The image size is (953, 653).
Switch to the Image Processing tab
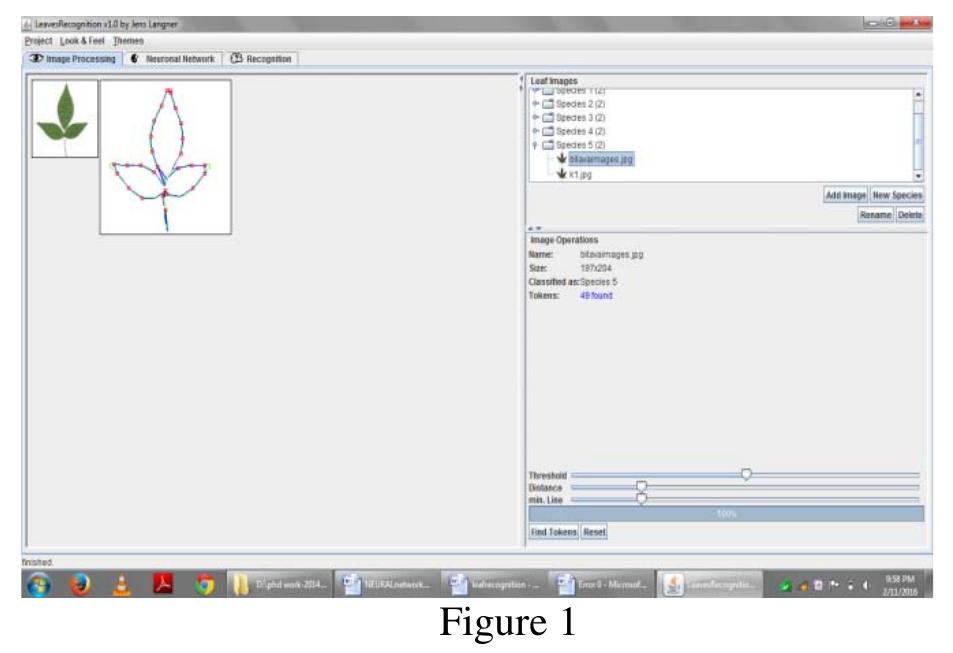73,59
